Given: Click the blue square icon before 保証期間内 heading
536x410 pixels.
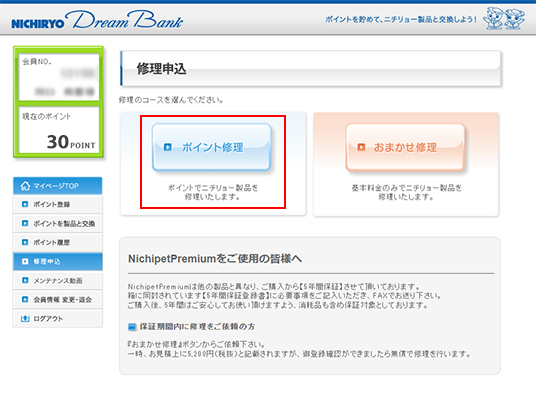Looking at the screenshot, I should (x=132, y=327).
